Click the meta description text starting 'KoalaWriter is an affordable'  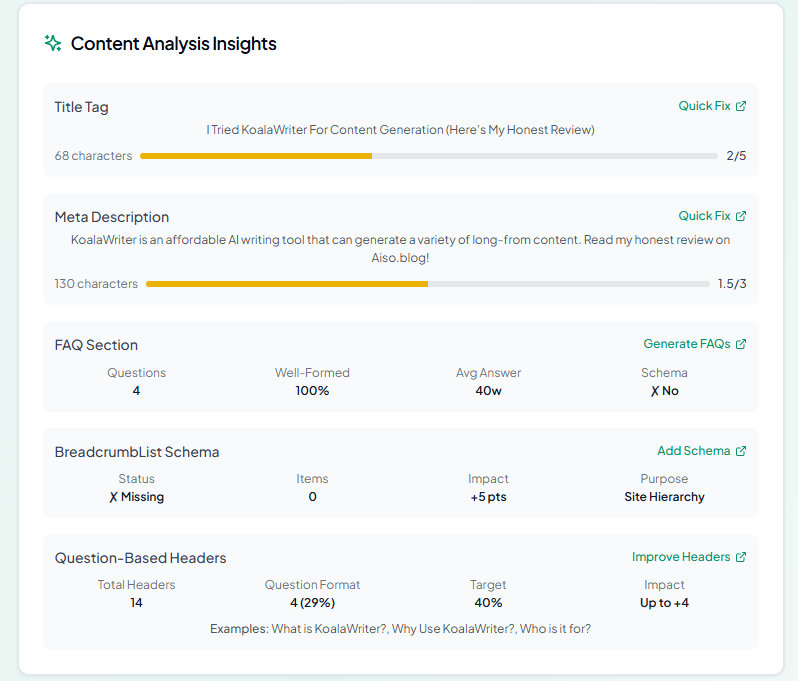400,248
